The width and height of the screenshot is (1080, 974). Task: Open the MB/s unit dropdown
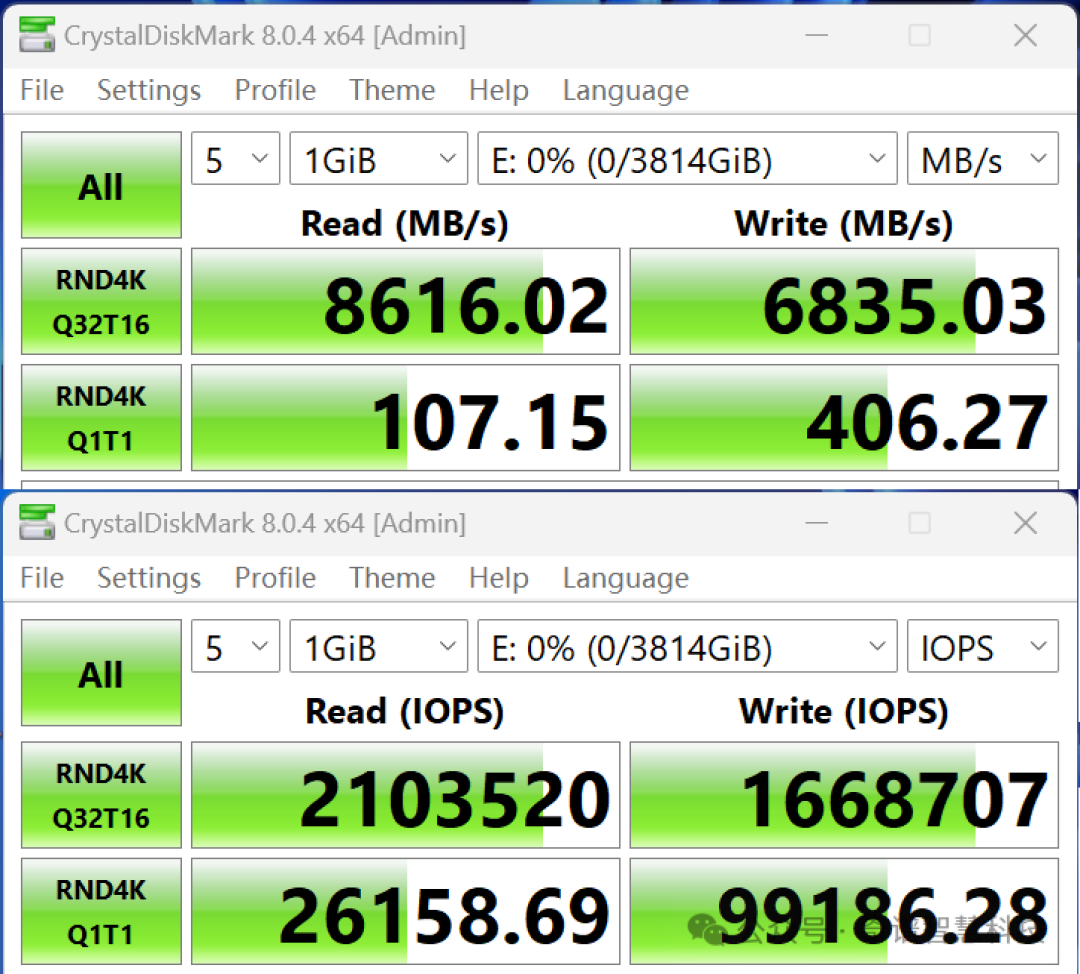tap(982, 158)
